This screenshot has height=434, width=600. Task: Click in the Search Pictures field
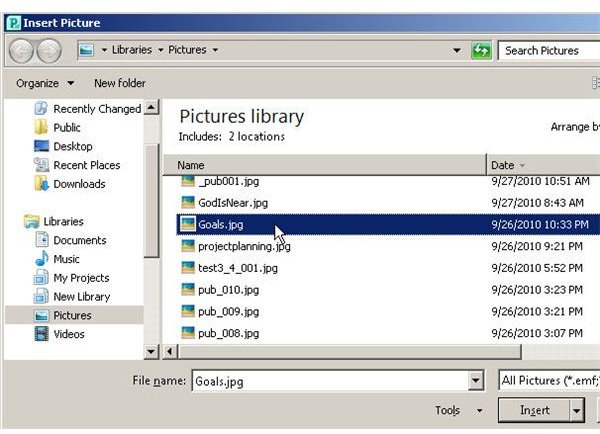(549, 51)
